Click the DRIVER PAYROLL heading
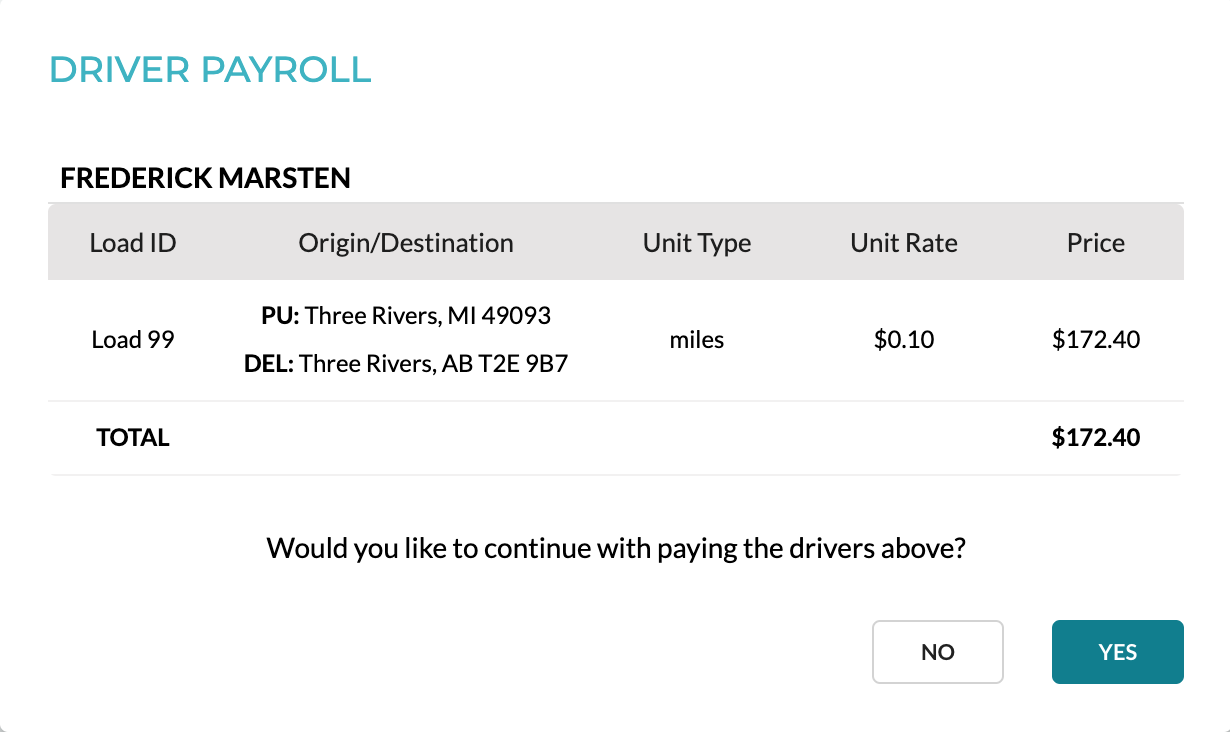This screenshot has width=1230, height=732. click(x=210, y=70)
